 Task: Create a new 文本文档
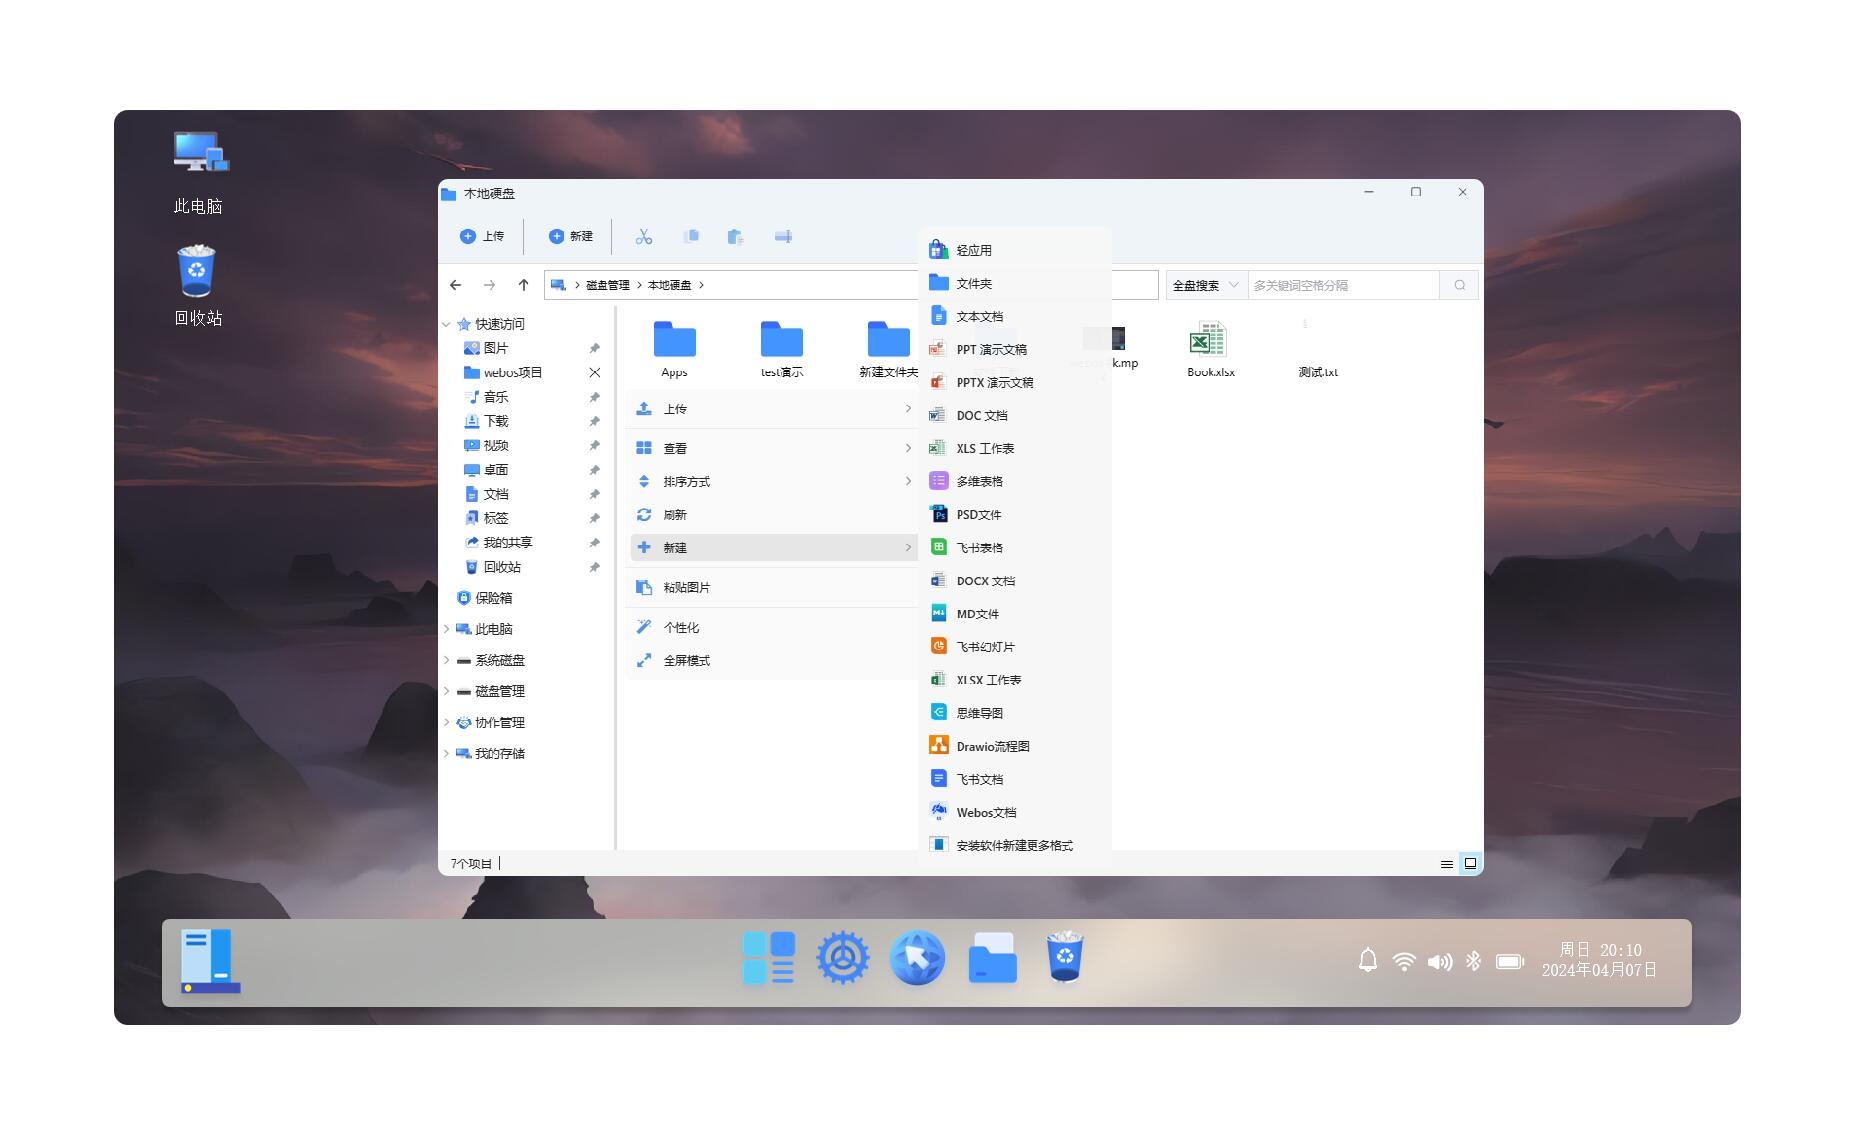[x=1014, y=317]
